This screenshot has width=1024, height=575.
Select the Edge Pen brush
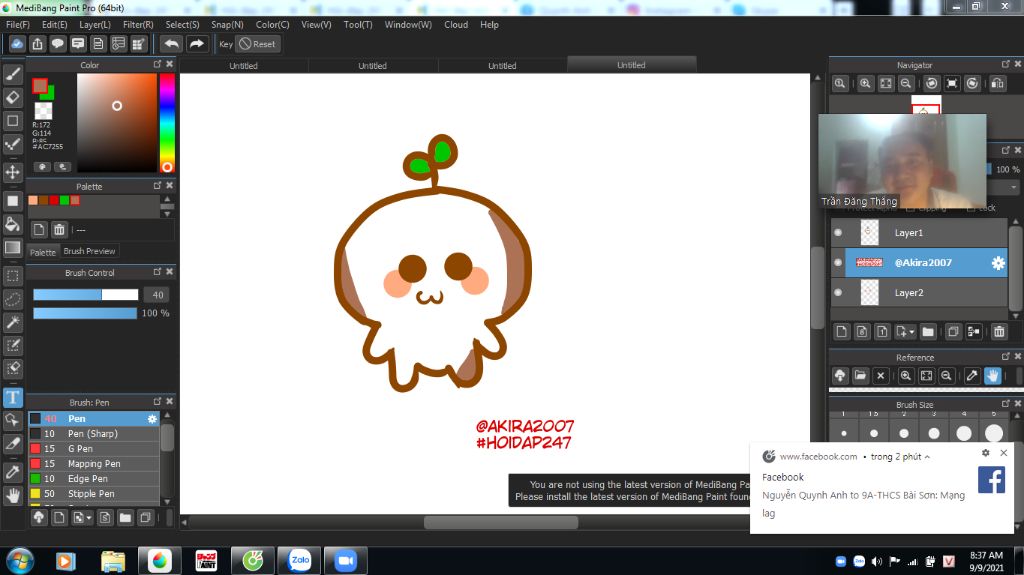tap(93, 479)
